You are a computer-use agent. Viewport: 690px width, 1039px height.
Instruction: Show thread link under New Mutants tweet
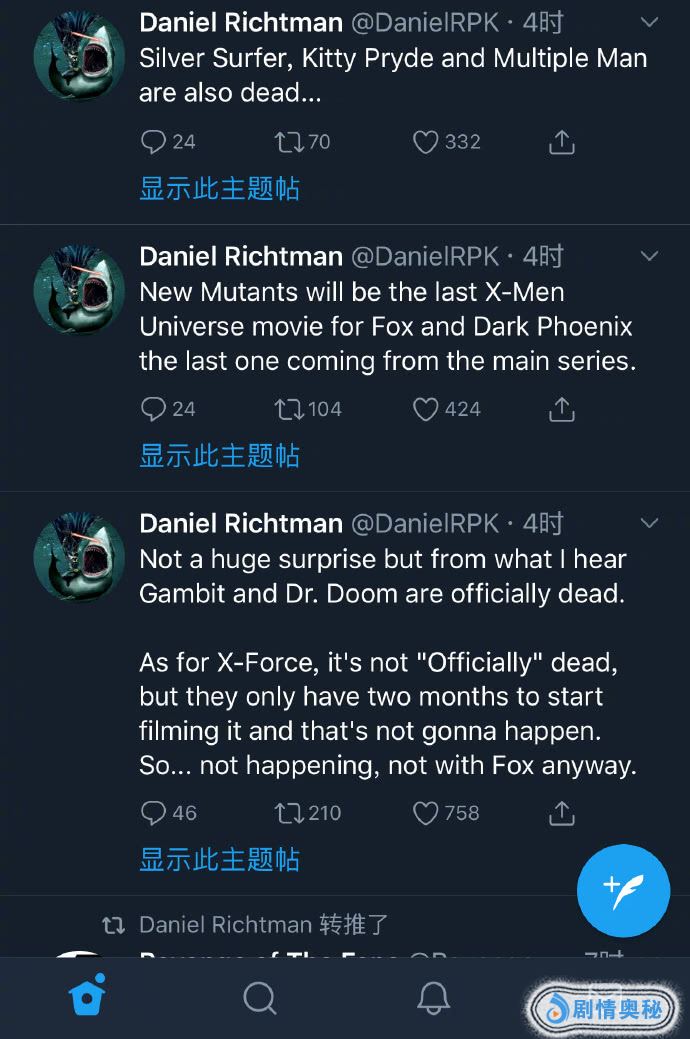tap(219, 456)
